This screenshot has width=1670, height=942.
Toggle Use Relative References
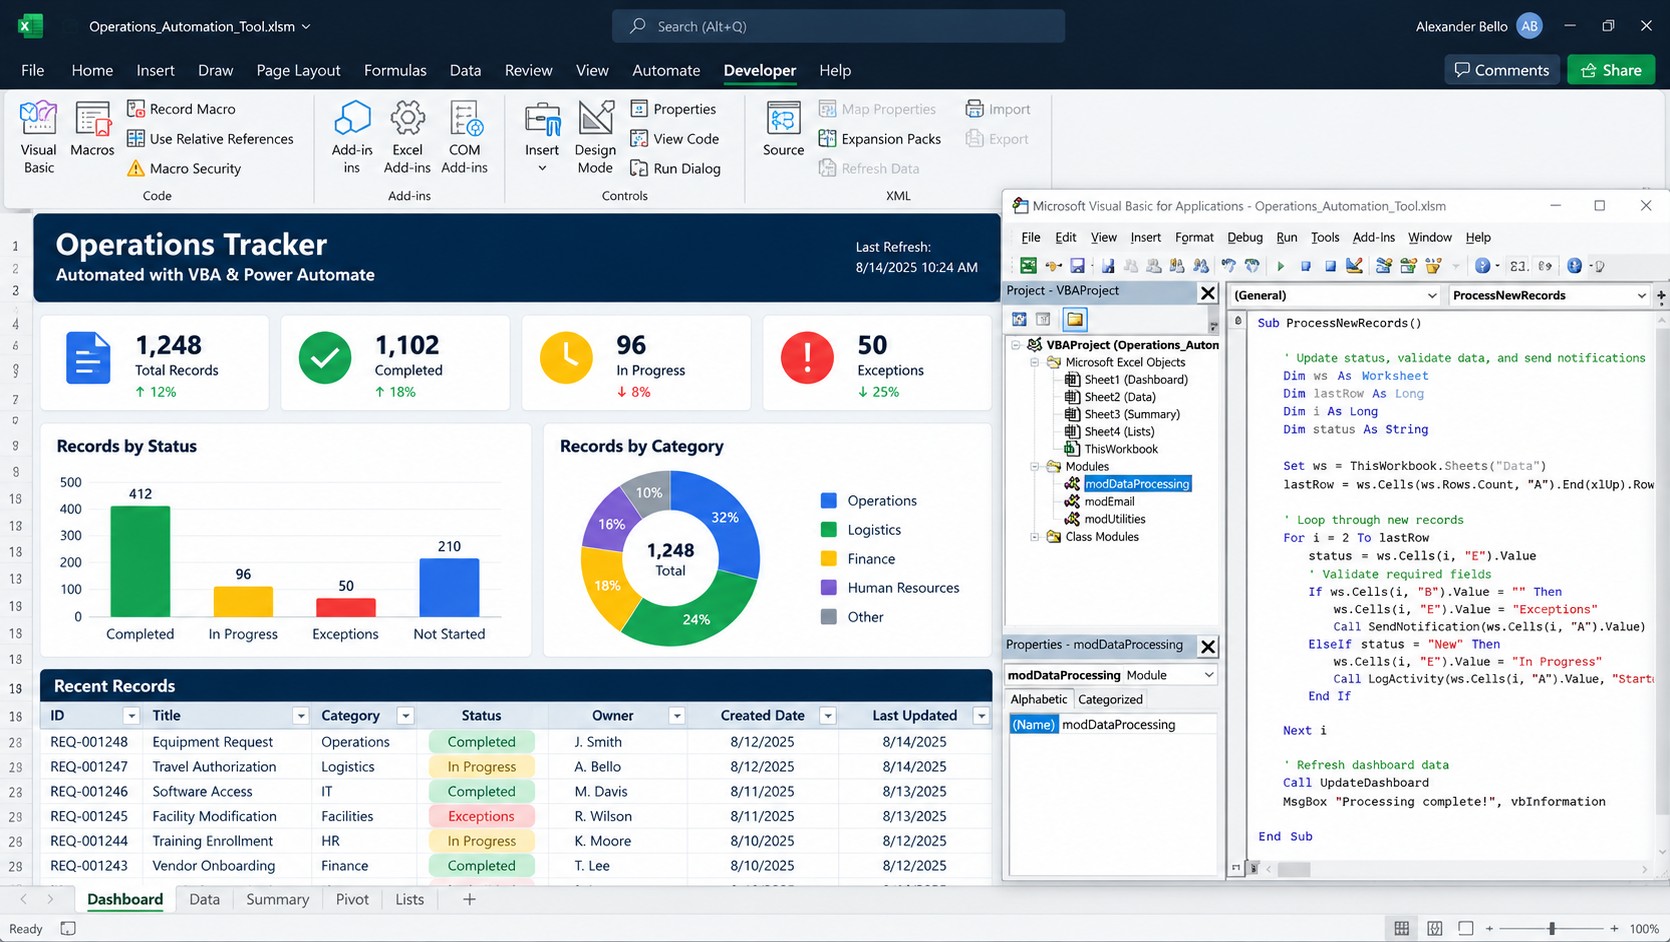pyautogui.click(x=210, y=138)
